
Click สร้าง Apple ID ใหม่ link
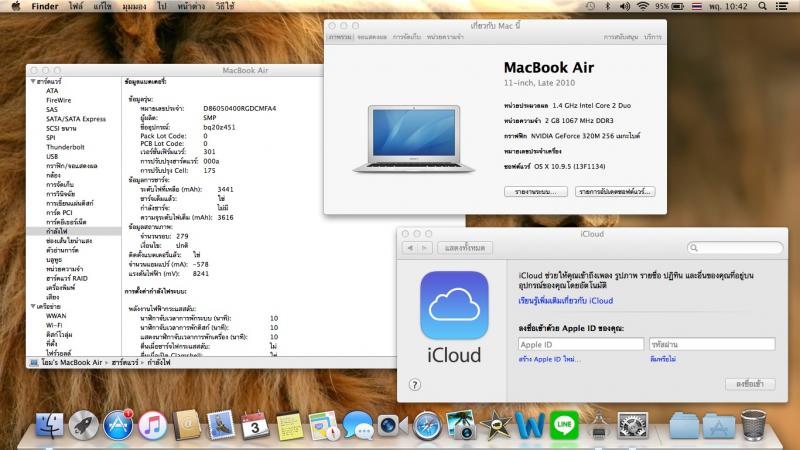pyautogui.click(x=549, y=359)
